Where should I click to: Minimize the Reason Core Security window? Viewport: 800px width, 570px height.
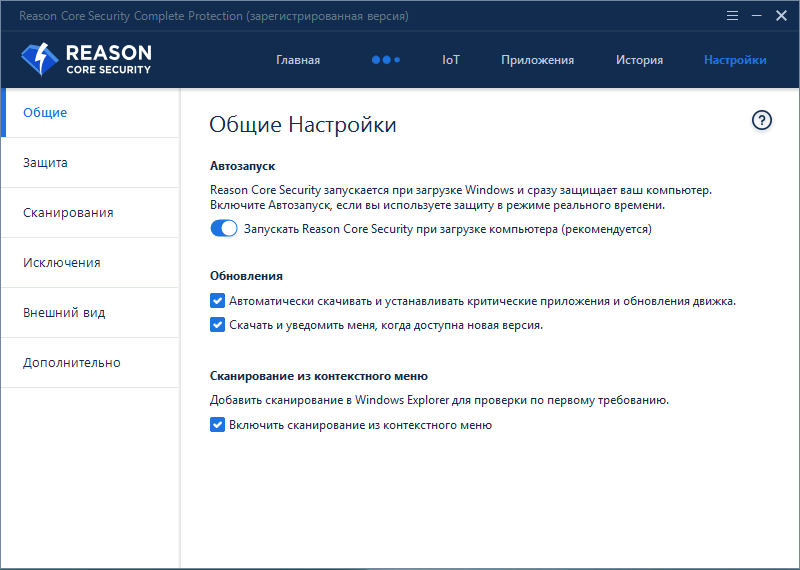(x=754, y=16)
